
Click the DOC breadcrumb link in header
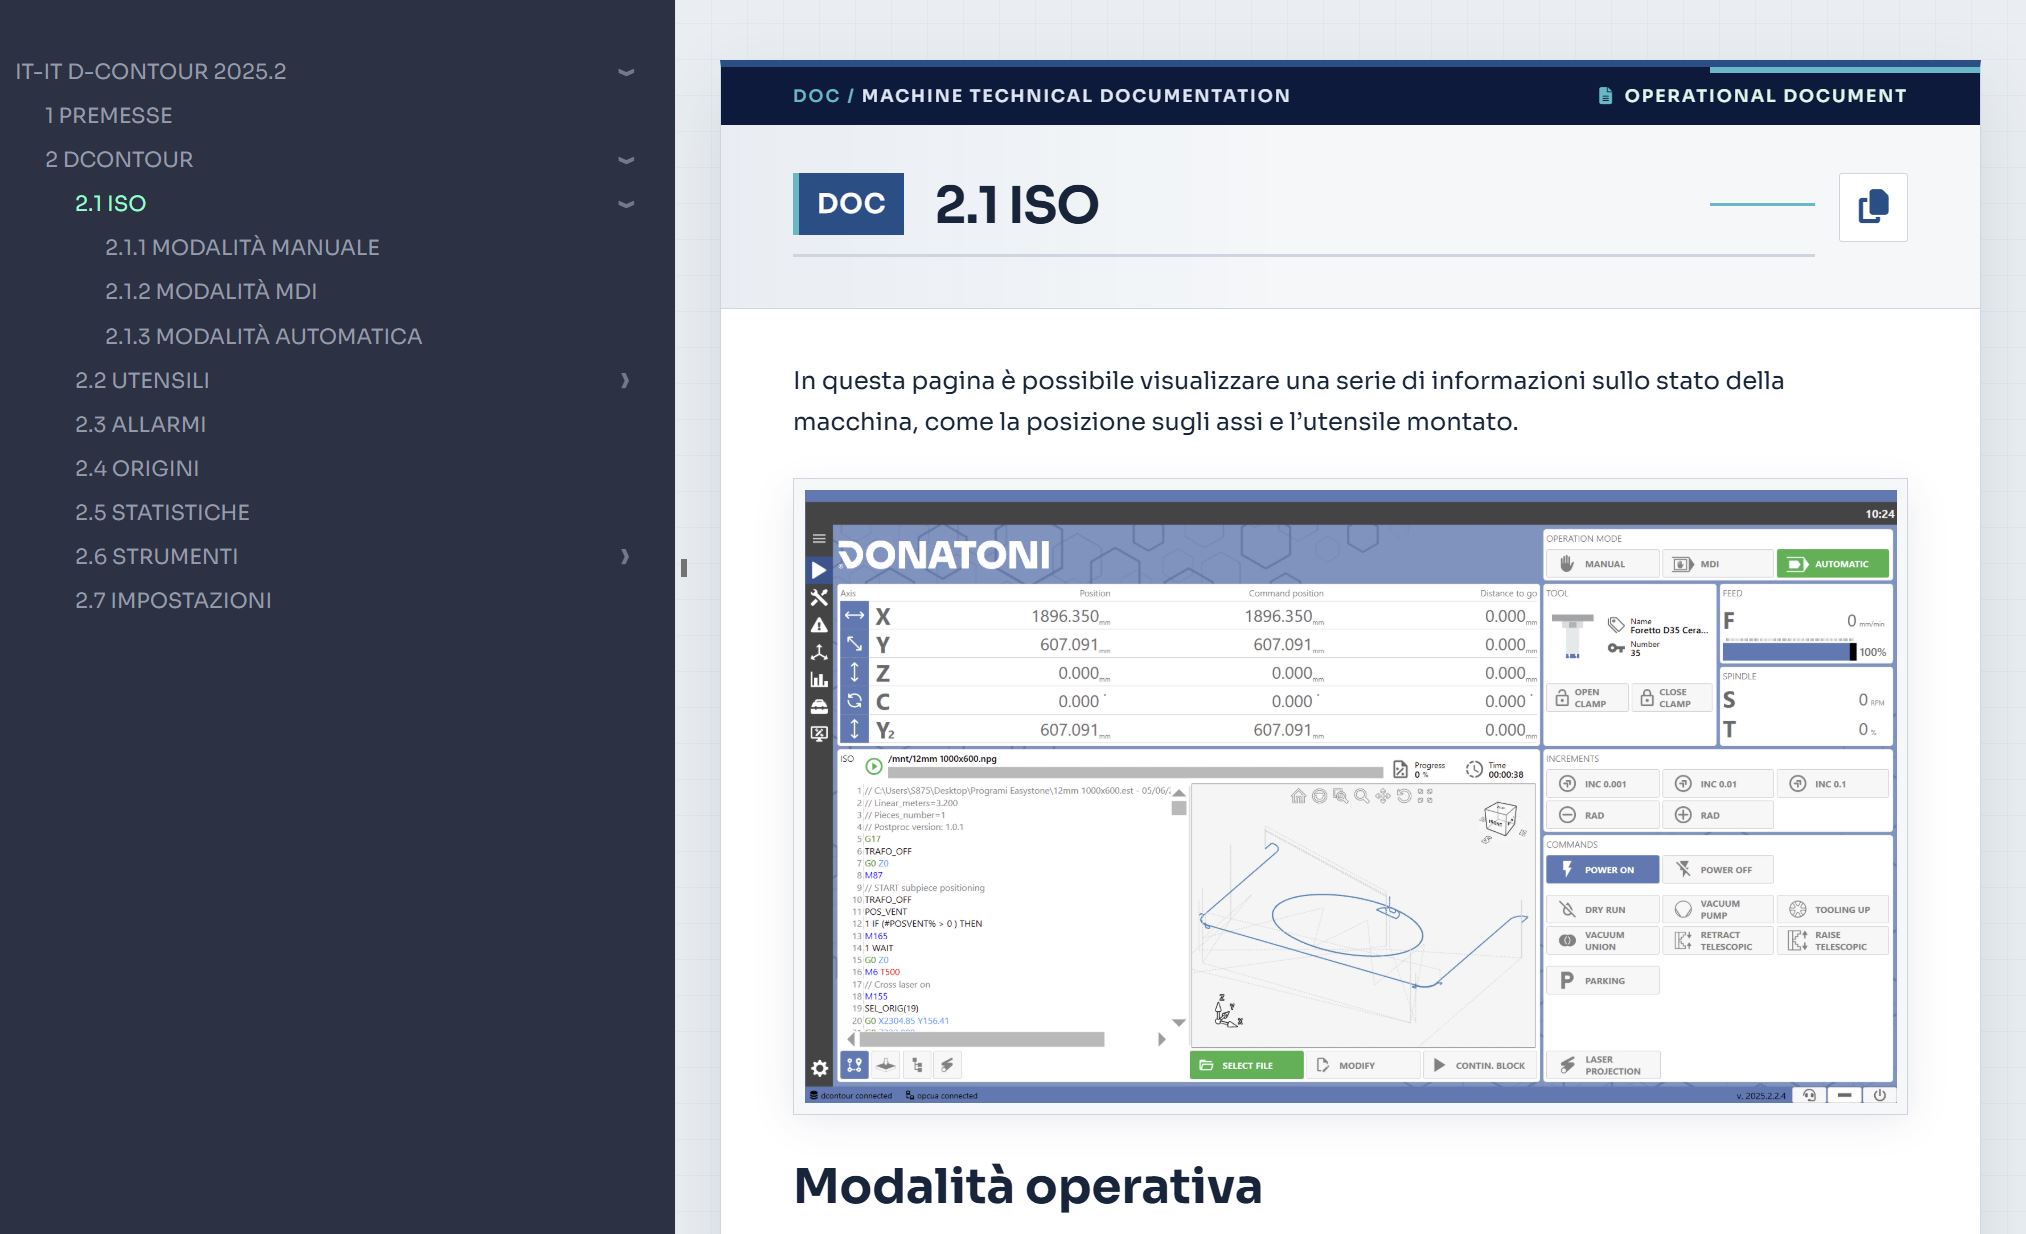pyautogui.click(x=816, y=96)
